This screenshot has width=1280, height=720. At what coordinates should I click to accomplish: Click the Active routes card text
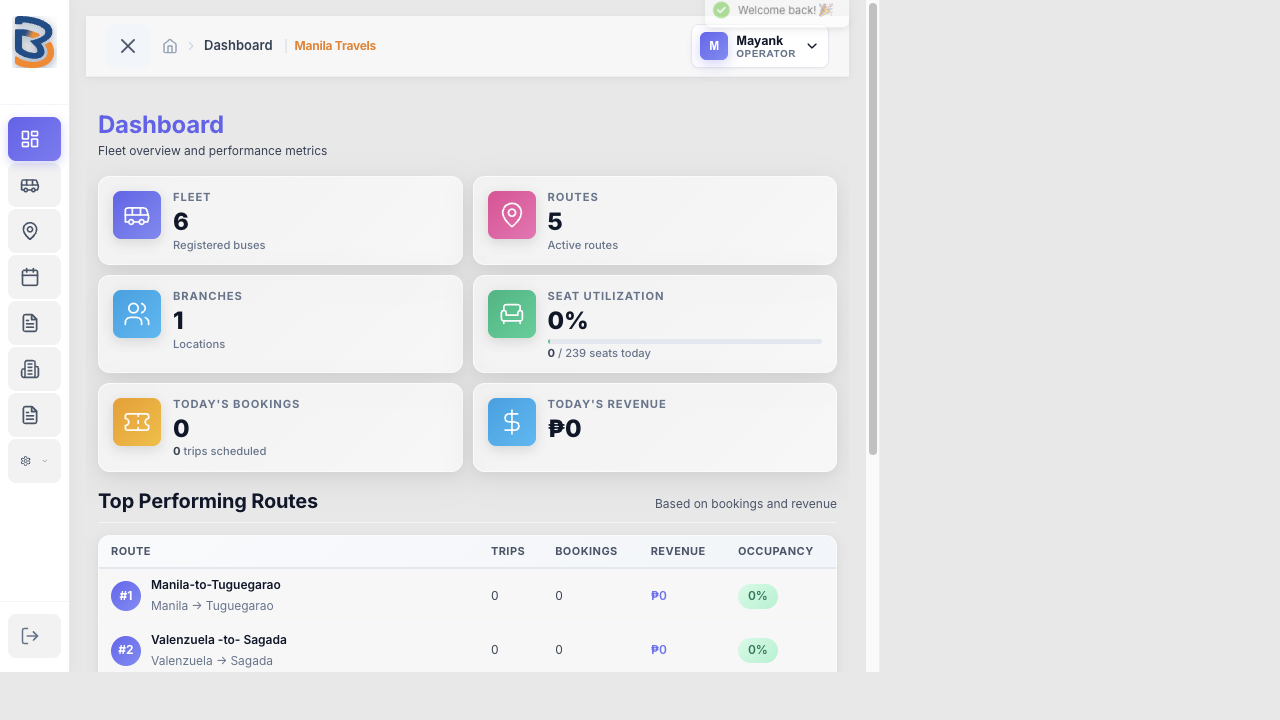click(x=583, y=245)
